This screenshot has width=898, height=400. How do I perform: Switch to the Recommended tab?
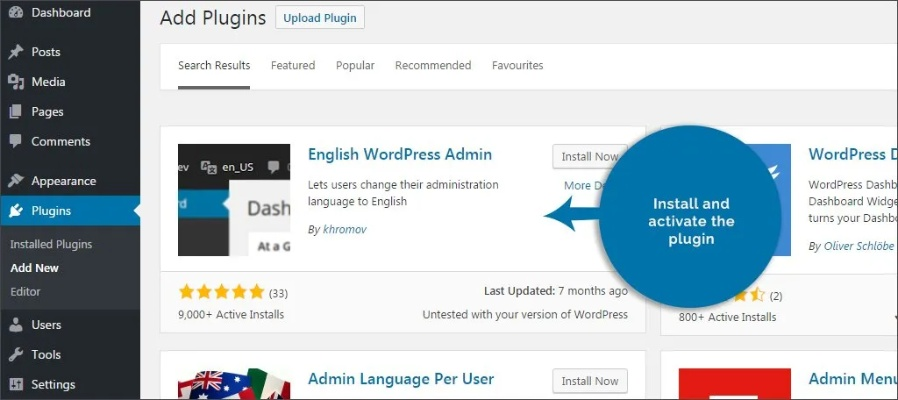point(433,66)
